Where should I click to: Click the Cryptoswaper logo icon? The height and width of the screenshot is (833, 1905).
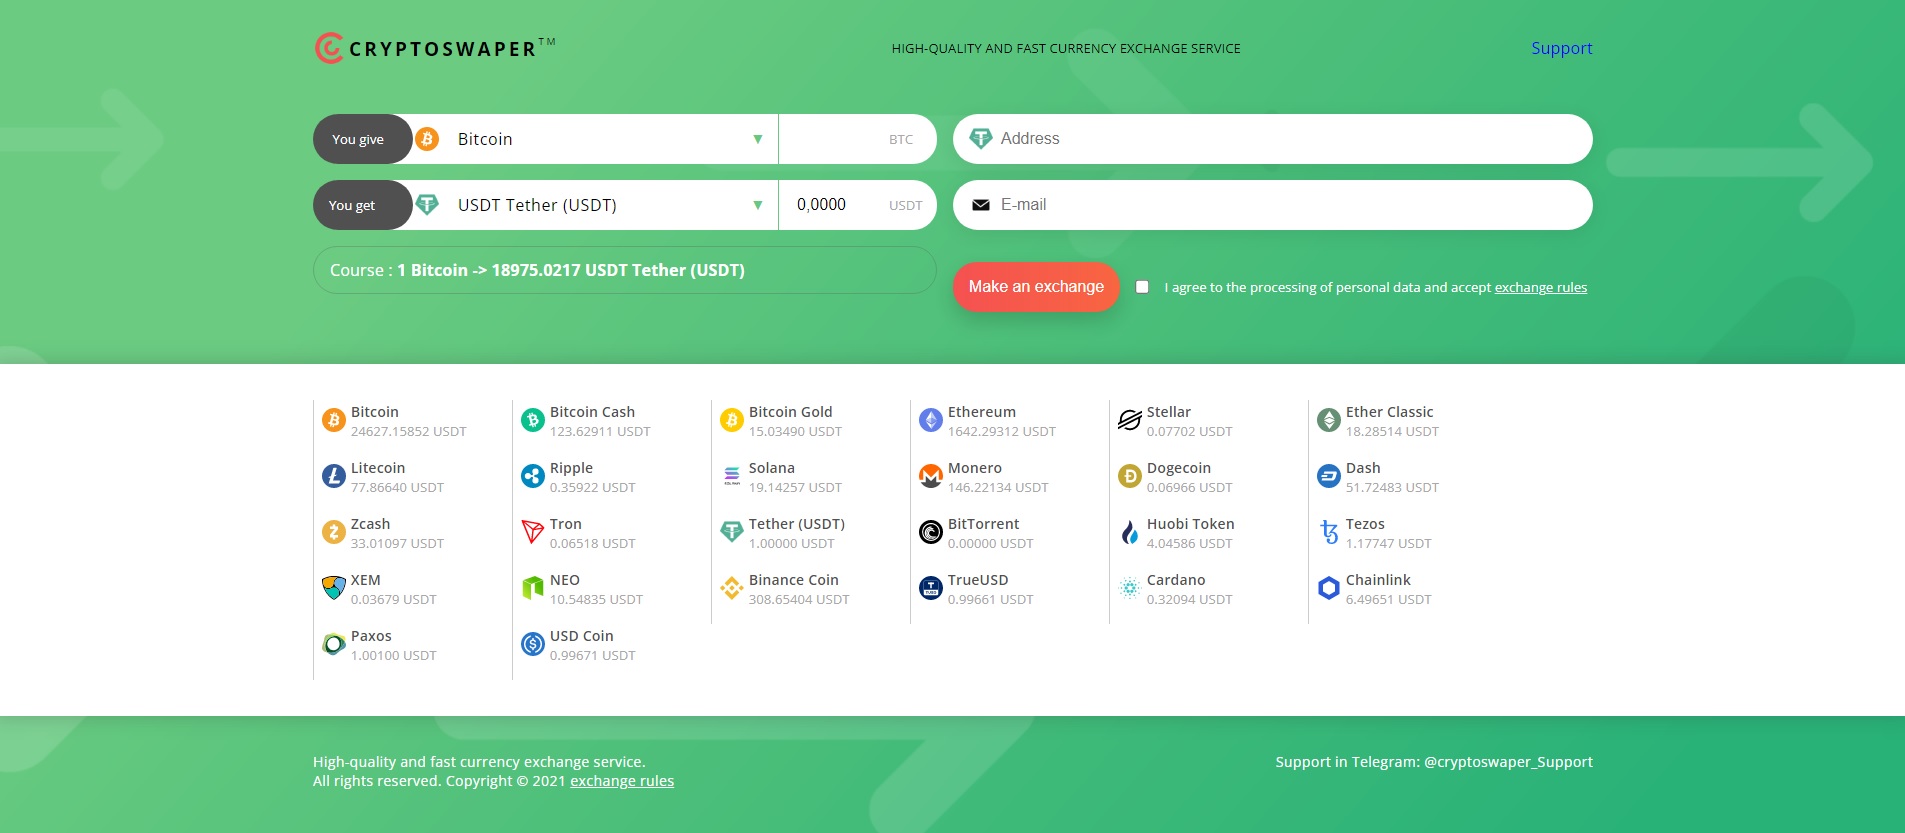coord(329,48)
